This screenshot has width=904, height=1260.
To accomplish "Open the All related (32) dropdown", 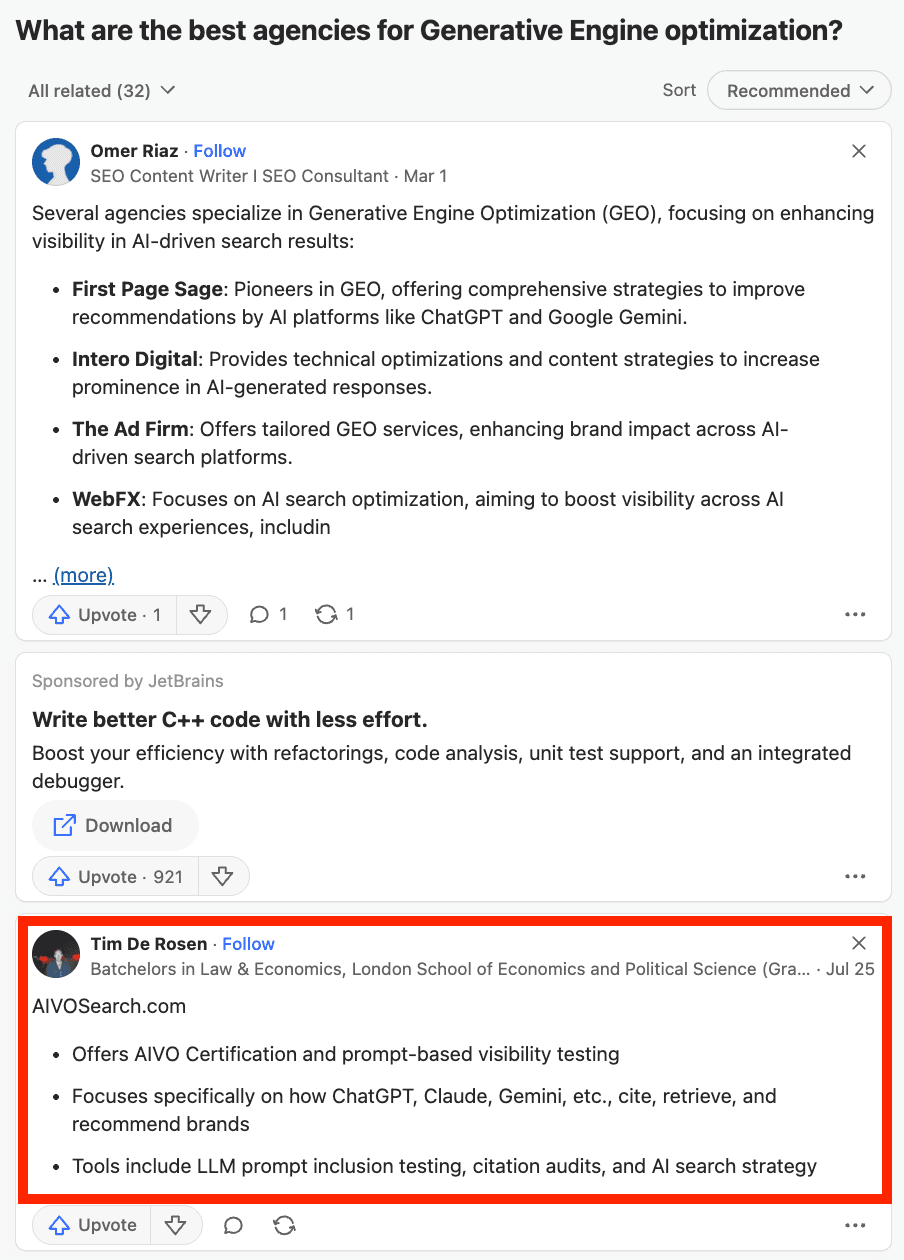I will point(102,91).
